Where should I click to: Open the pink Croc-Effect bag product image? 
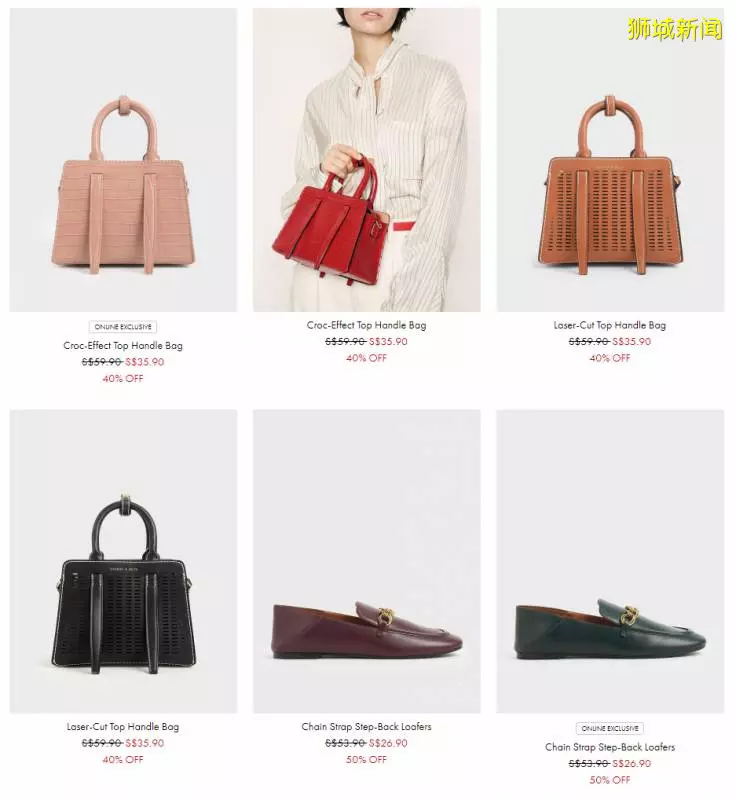[x=123, y=160]
